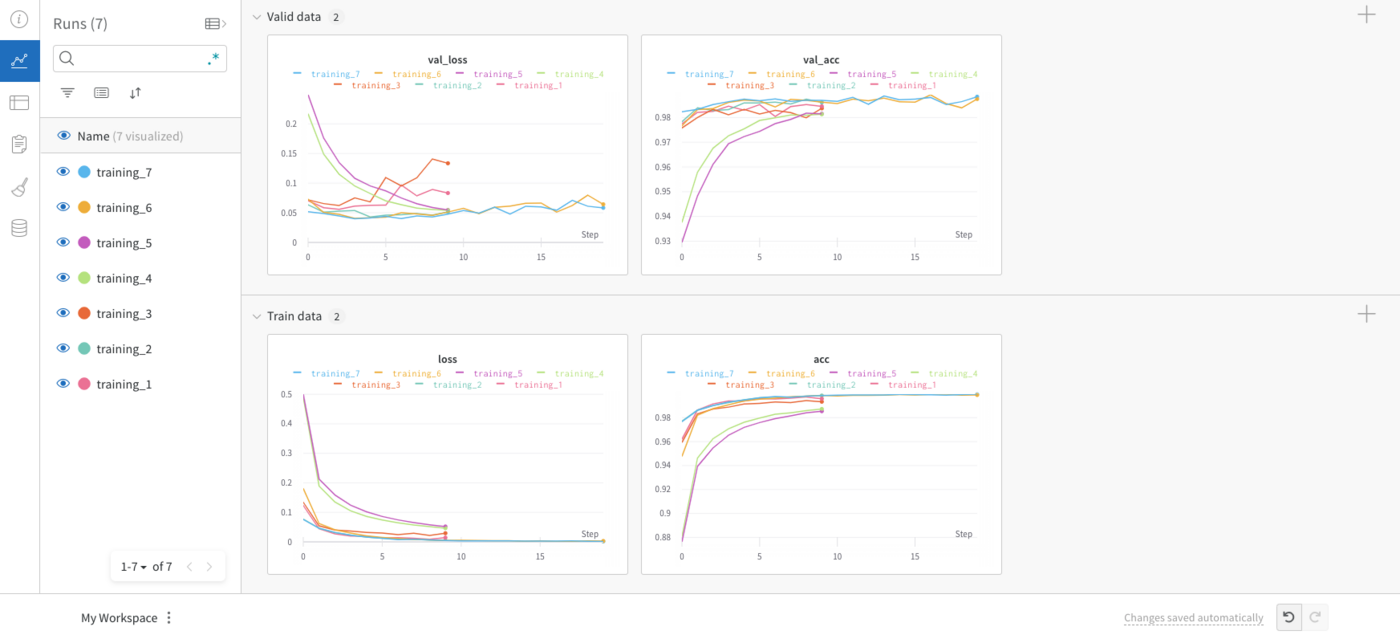The width and height of the screenshot is (1400, 639).
Task: Open the run overview info icon
Action: 19,19
